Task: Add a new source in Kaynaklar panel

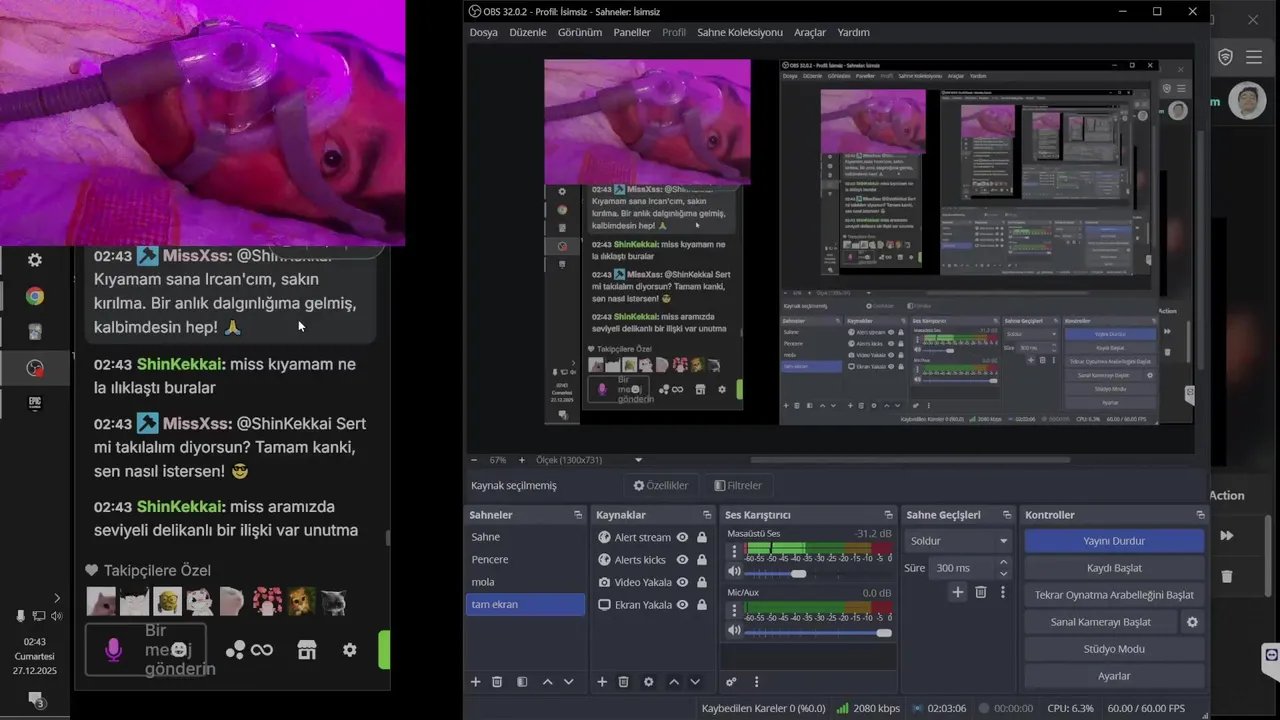Action: click(602, 682)
